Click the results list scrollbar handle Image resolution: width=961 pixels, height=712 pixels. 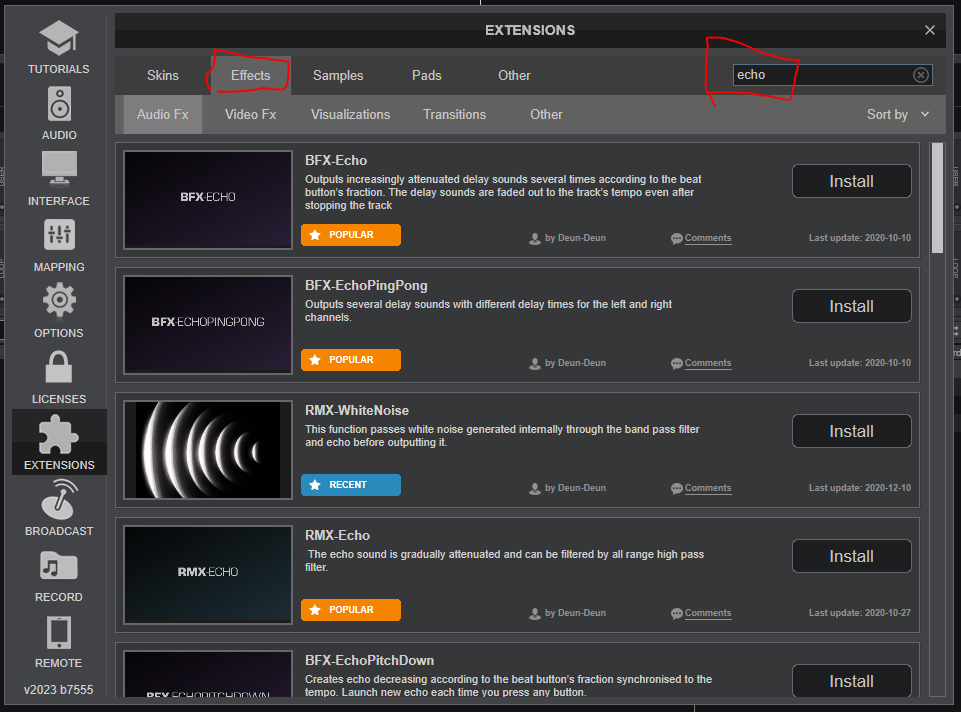pos(937,198)
